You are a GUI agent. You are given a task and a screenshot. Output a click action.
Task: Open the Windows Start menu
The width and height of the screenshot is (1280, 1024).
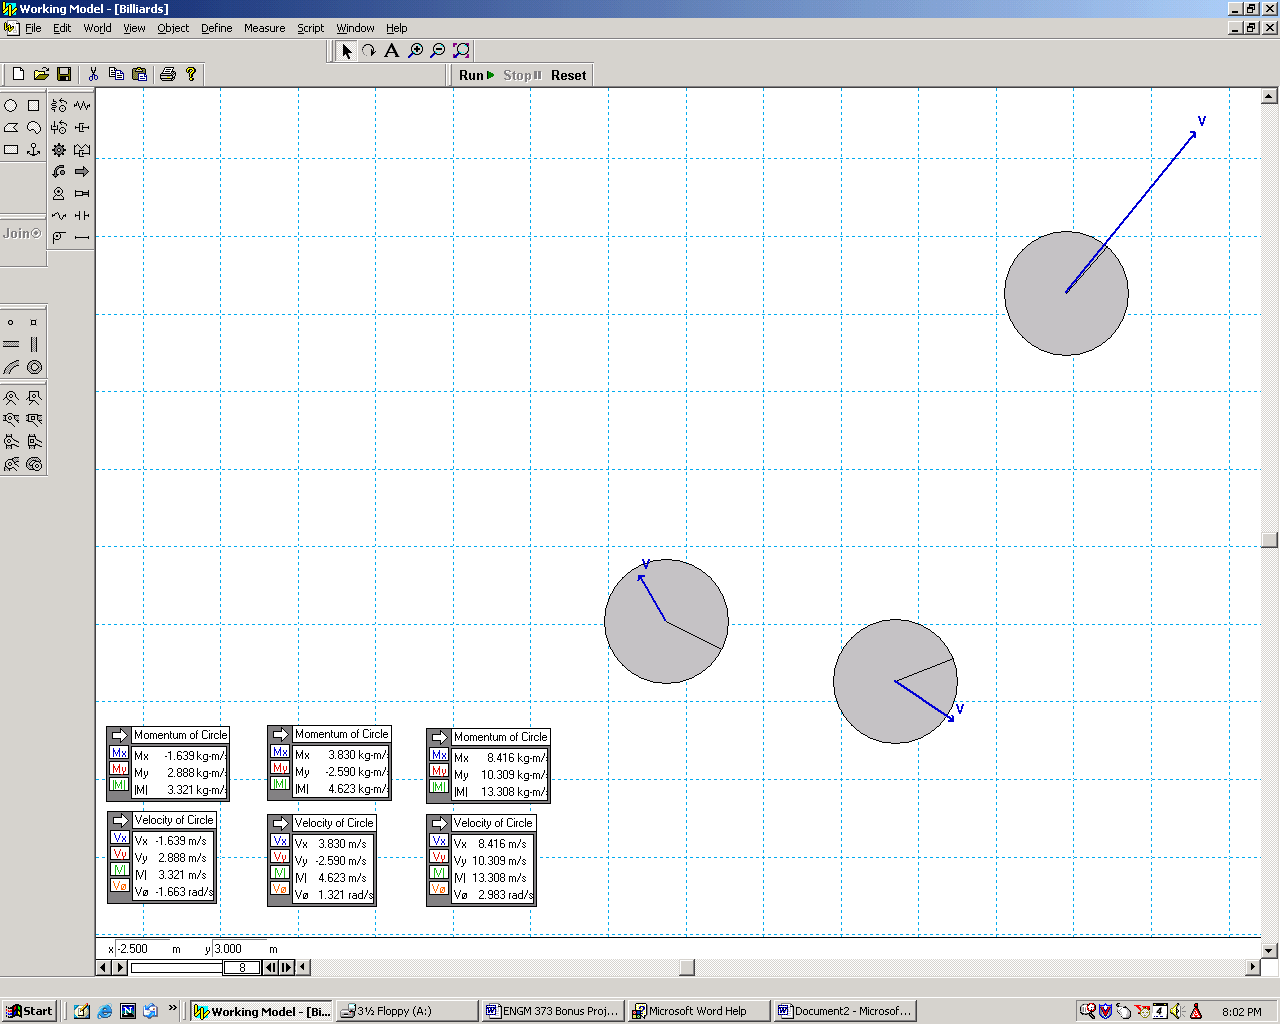tap(29, 1011)
